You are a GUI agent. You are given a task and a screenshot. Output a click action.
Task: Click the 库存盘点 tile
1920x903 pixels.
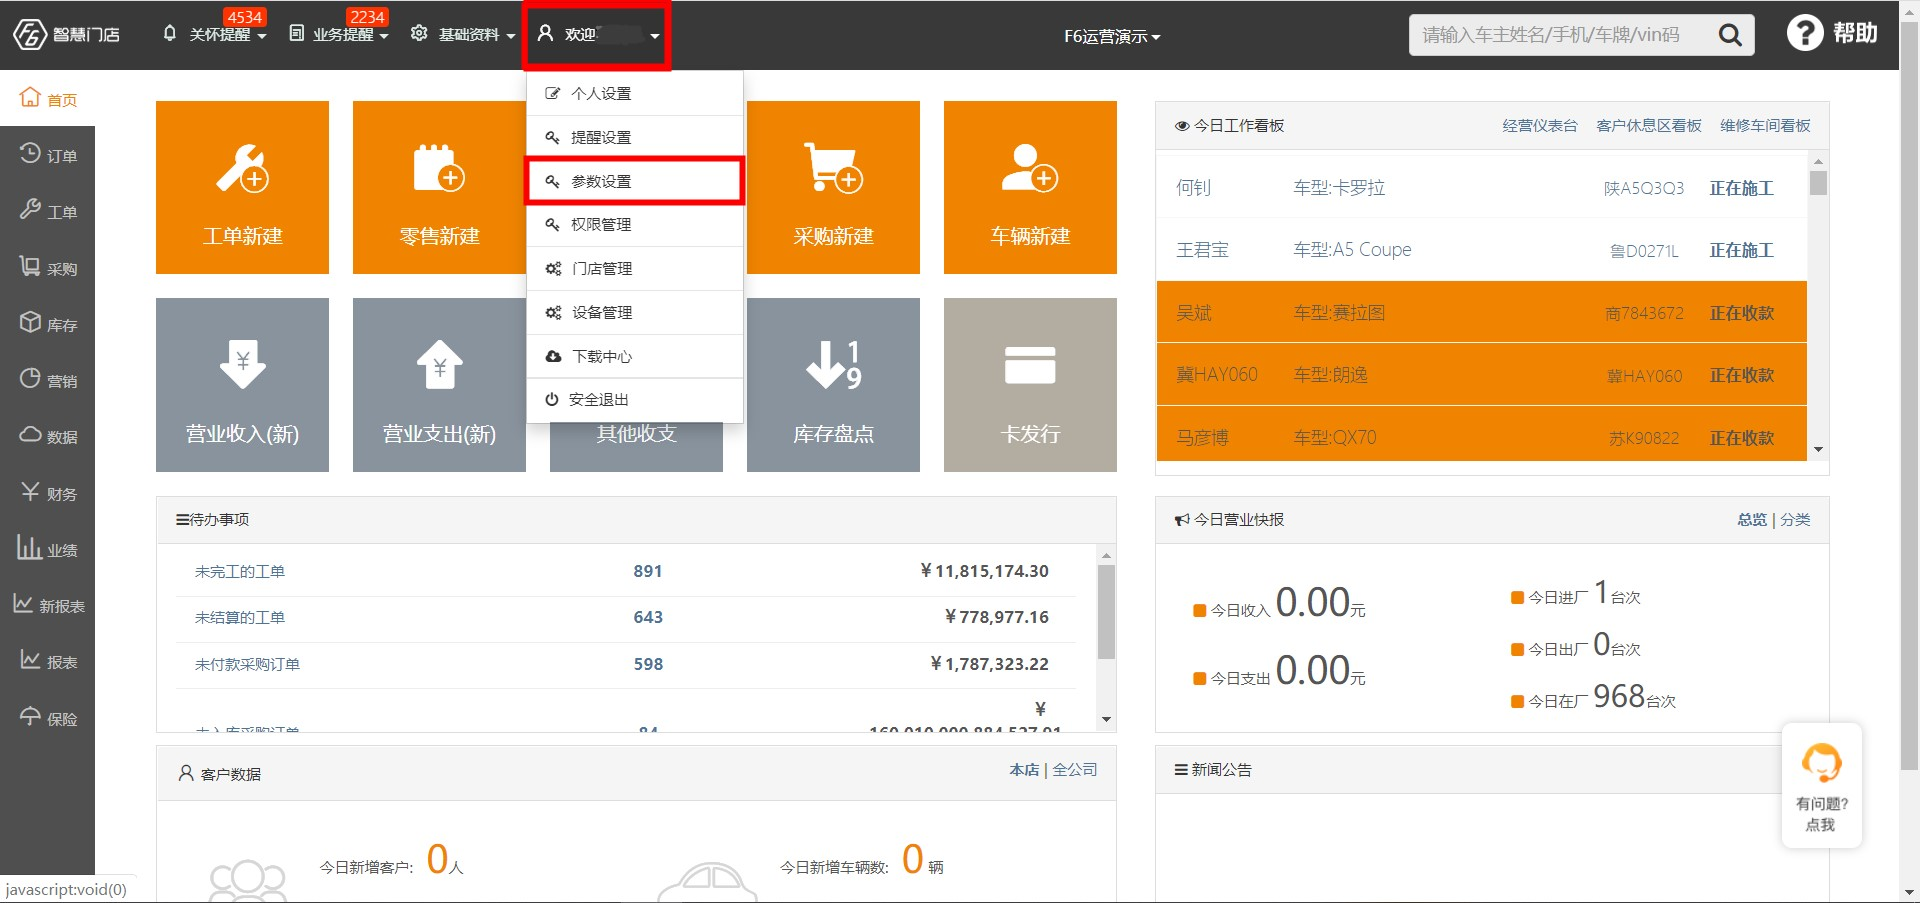(833, 385)
